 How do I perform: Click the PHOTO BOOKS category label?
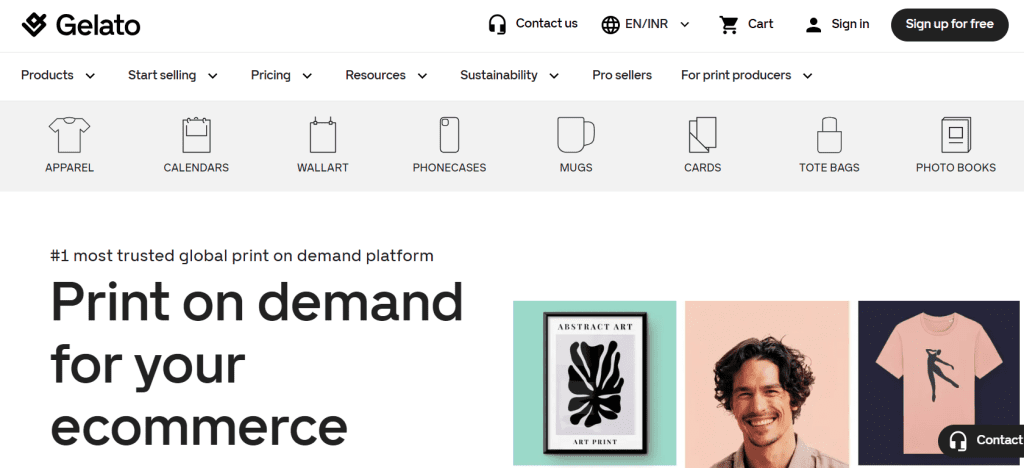(956, 168)
